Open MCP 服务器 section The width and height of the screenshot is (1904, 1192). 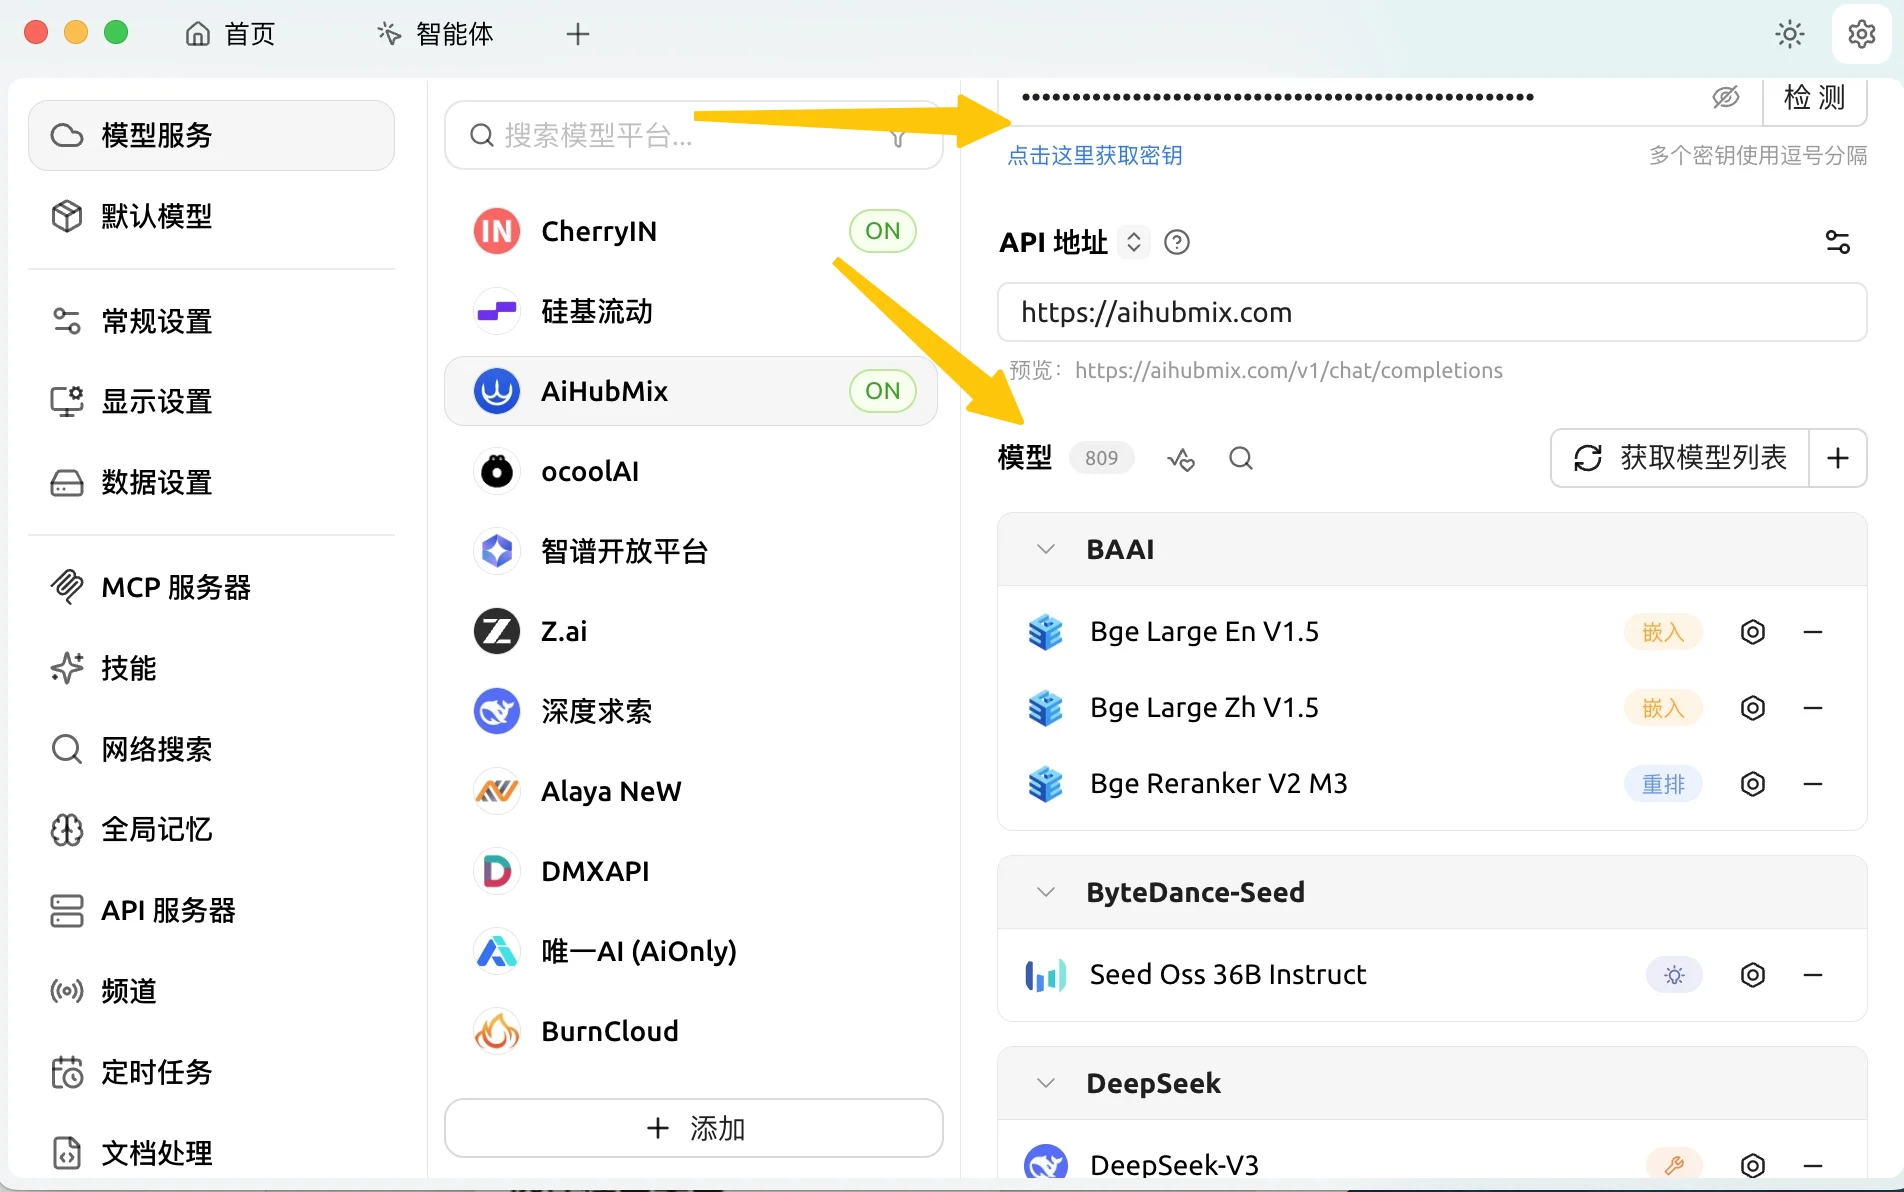point(212,587)
